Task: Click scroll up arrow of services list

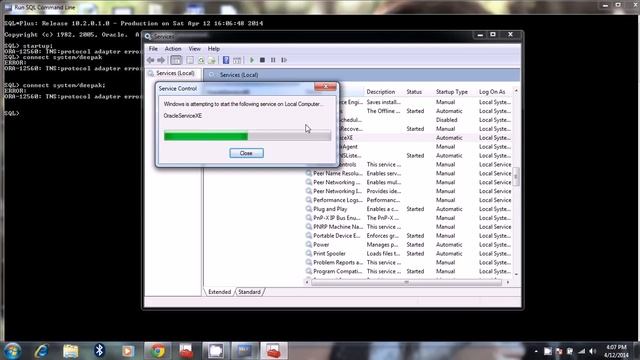Action: coord(516,91)
